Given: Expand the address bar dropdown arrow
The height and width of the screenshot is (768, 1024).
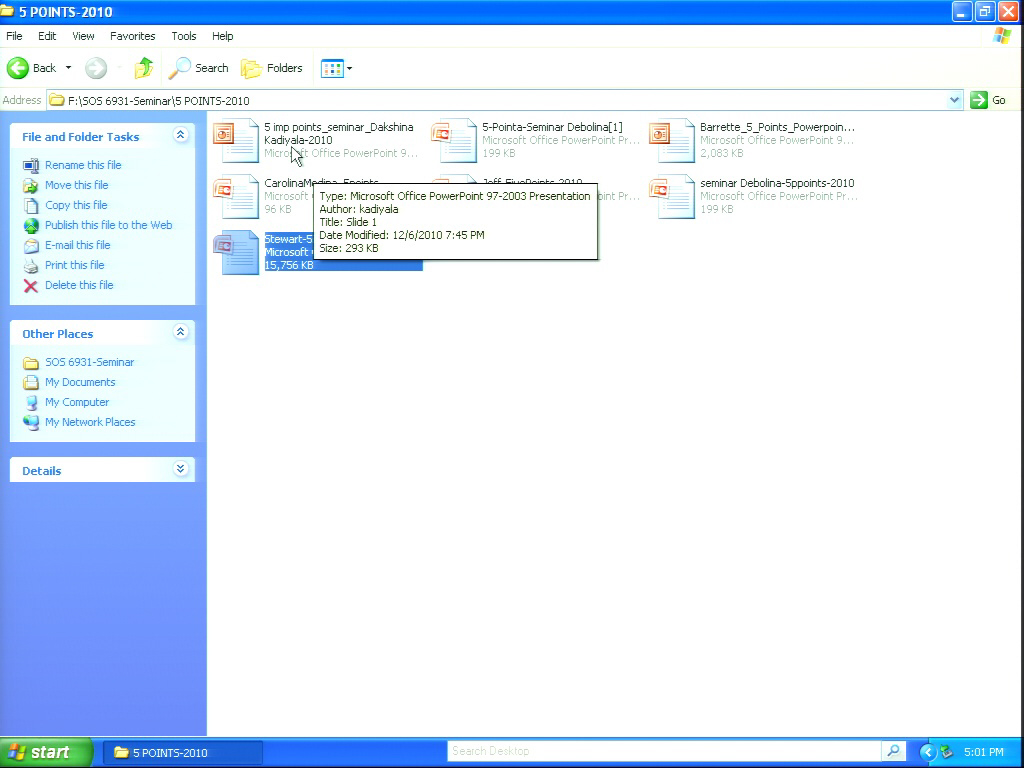Looking at the screenshot, I should click(954, 101).
